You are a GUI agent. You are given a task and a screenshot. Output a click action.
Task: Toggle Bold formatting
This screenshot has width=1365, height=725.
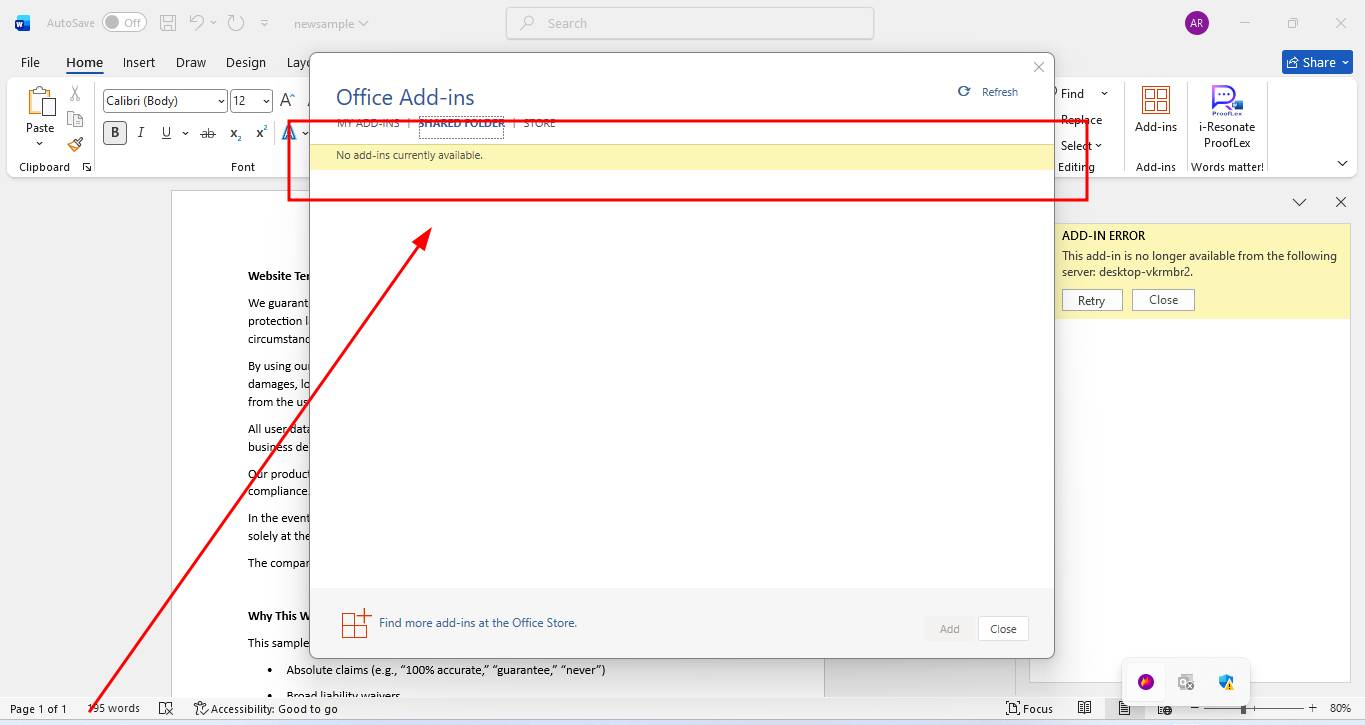(115, 133)
